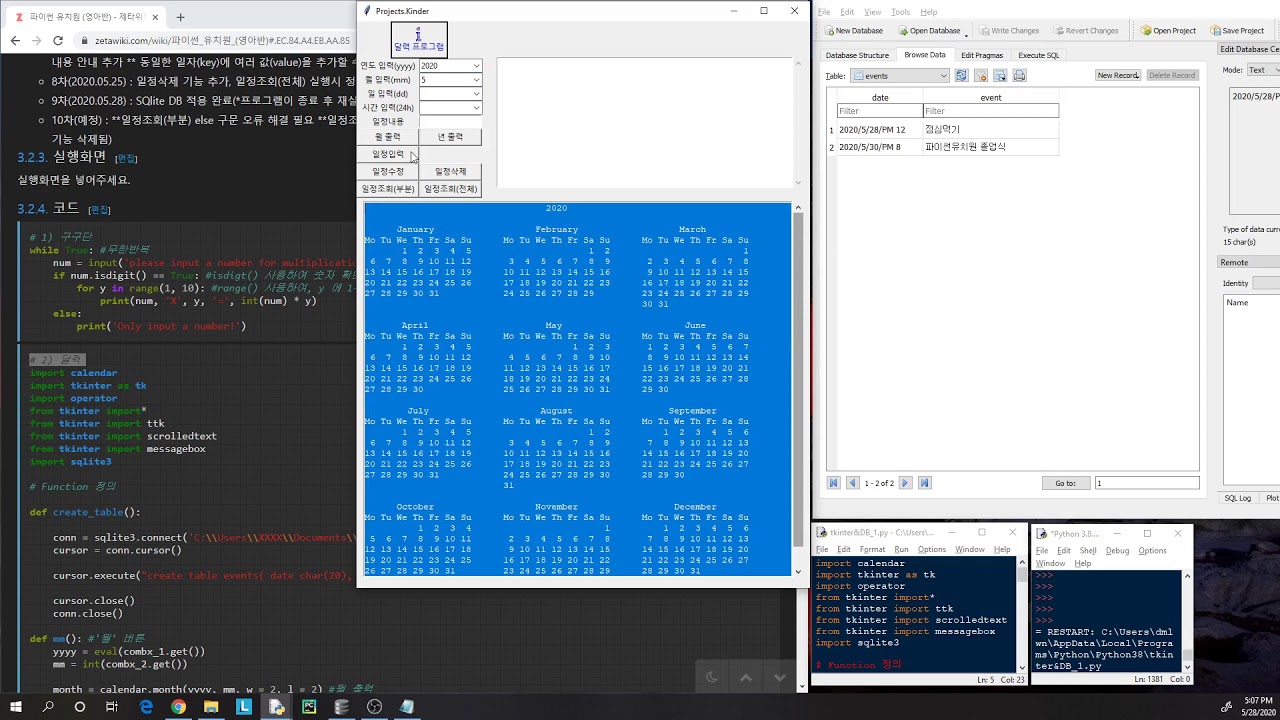Click the 일정조회(전체) button
This screenshot has height=720, width=1280.
450,189
